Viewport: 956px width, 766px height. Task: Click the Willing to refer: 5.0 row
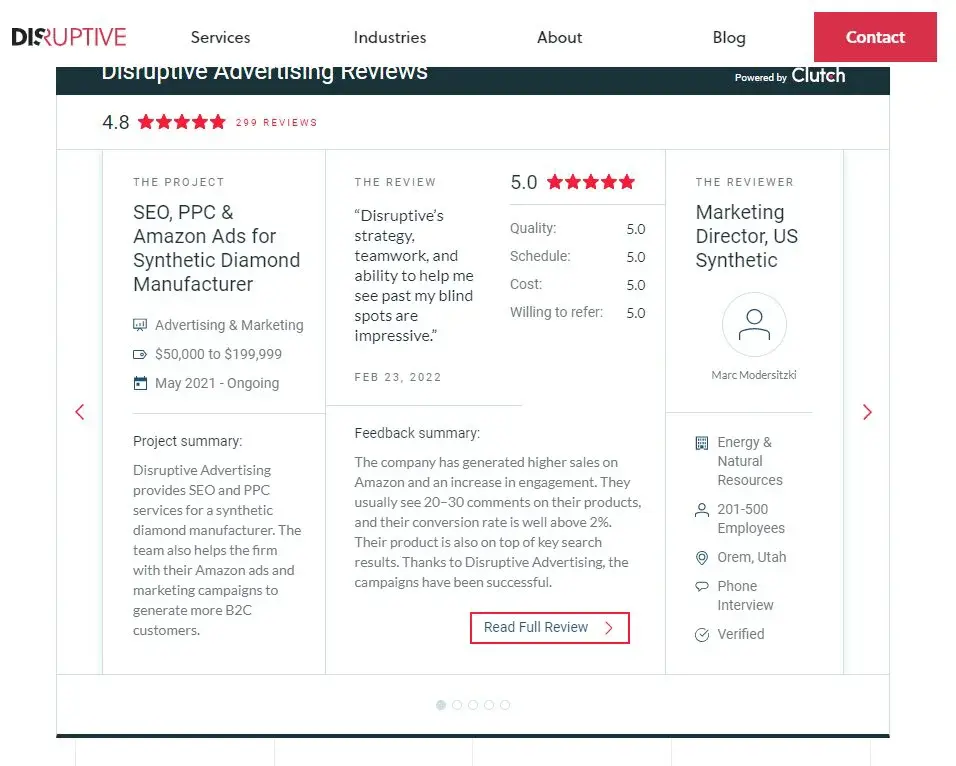click(x=577, y=313)
